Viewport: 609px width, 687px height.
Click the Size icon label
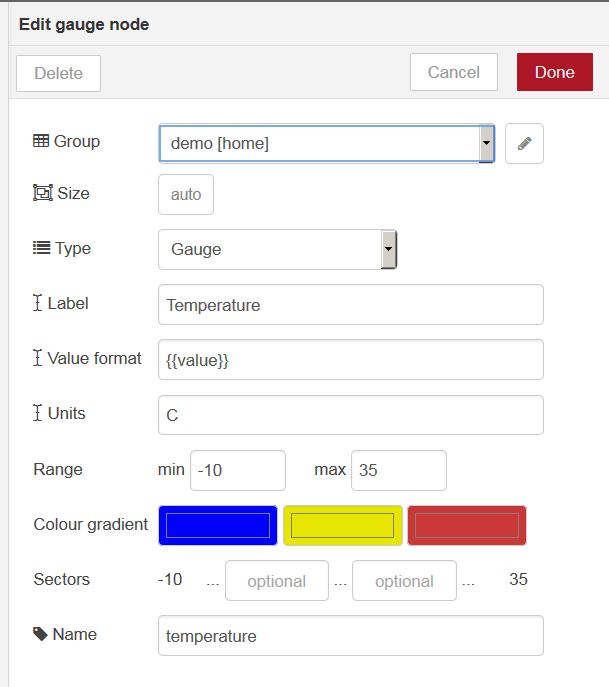pyautogui.click(x=42, y=193)
